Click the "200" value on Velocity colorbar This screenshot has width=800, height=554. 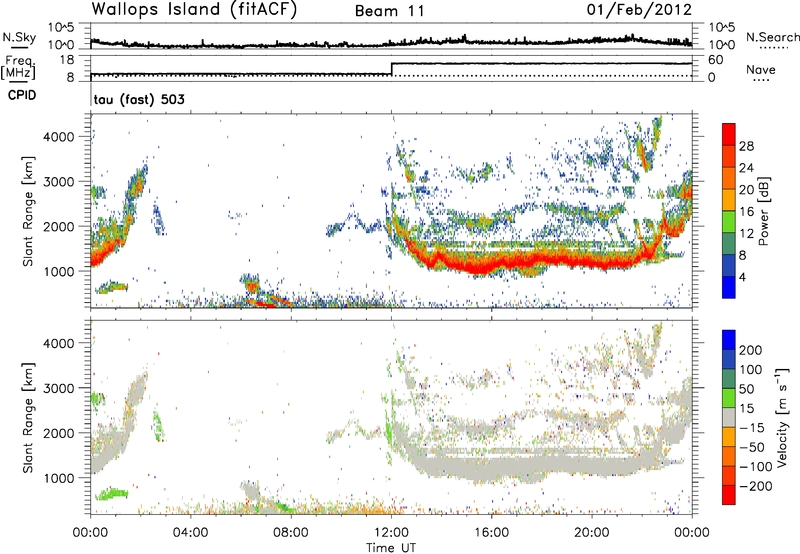coord(751,350)
